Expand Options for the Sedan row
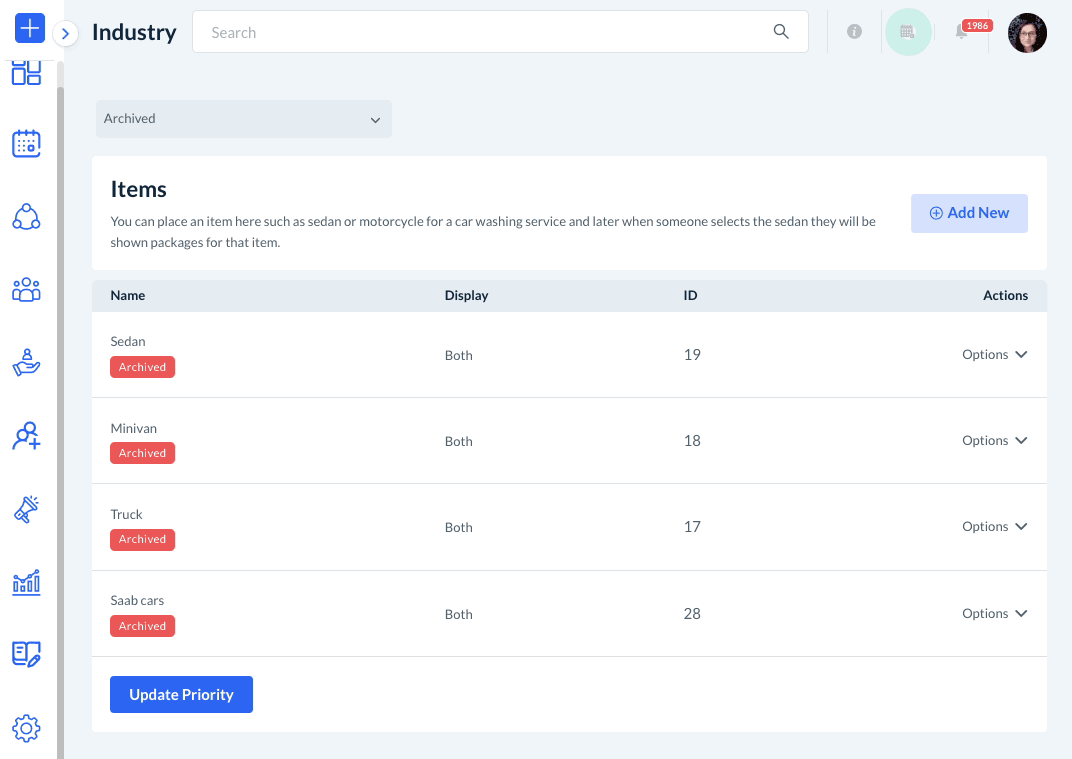This screenshot has height=759, width=1072. click(994, 355)
